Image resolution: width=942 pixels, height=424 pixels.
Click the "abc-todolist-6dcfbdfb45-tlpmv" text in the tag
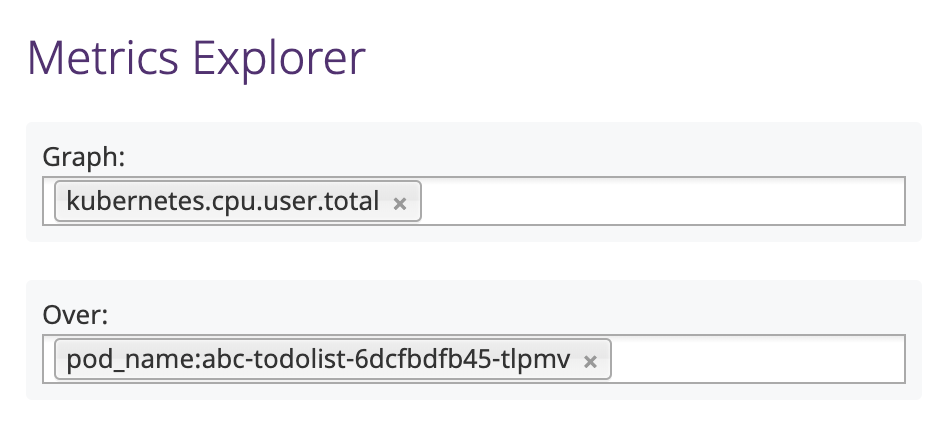coord(386,359)
